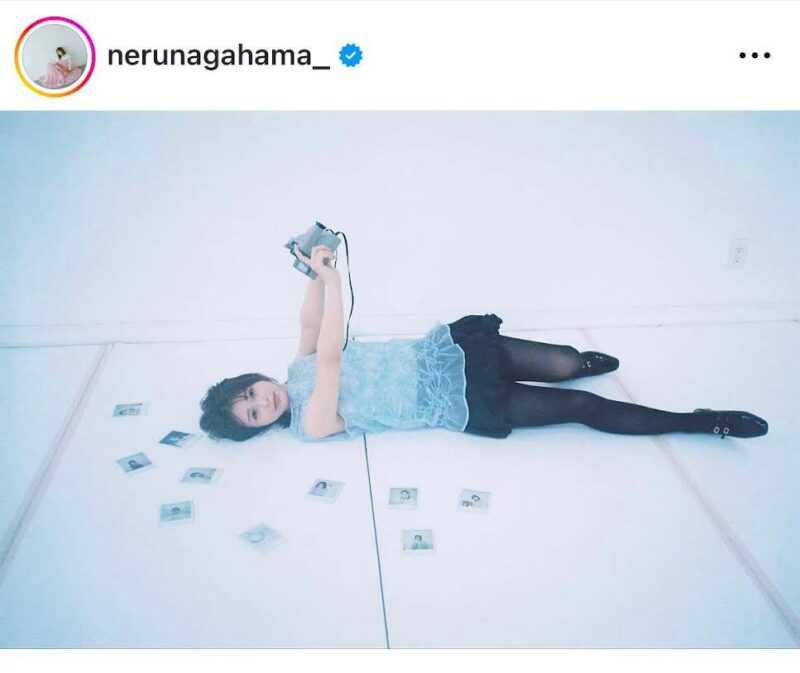Viewport: 800px width, 673px height.
Task: Click the lowest polaroid right of floor seam
Action: [x=418, y=541]
